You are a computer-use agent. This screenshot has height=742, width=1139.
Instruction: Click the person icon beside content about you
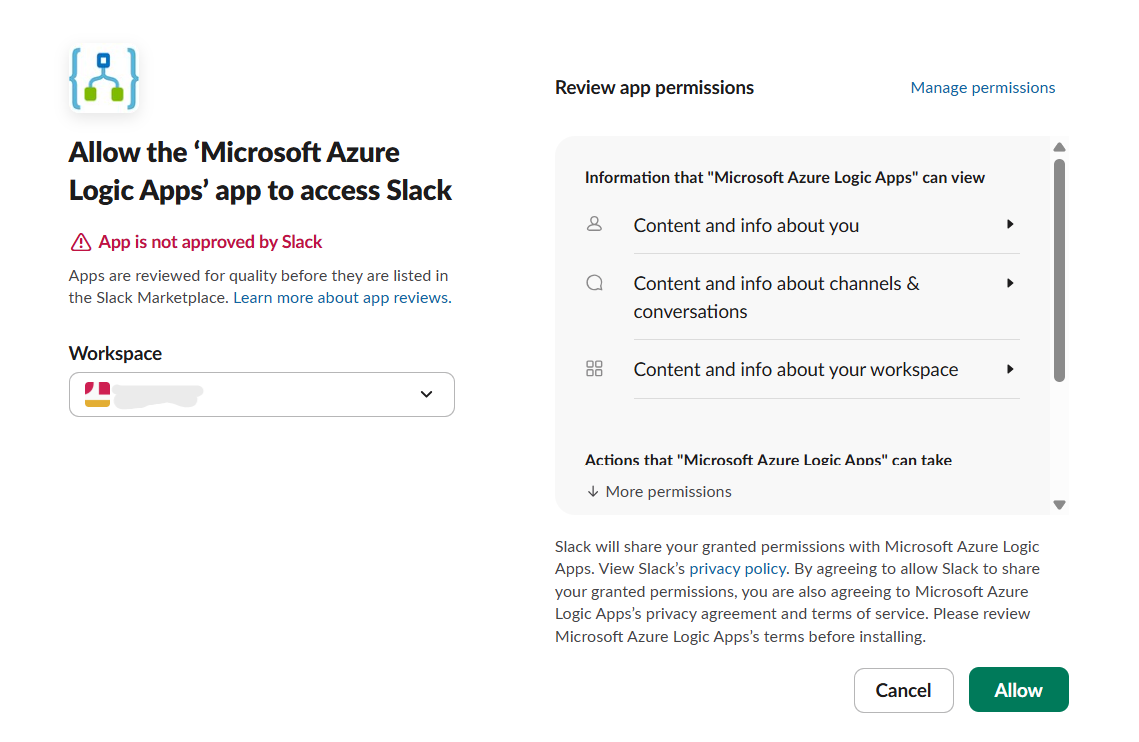click(595, 225)
